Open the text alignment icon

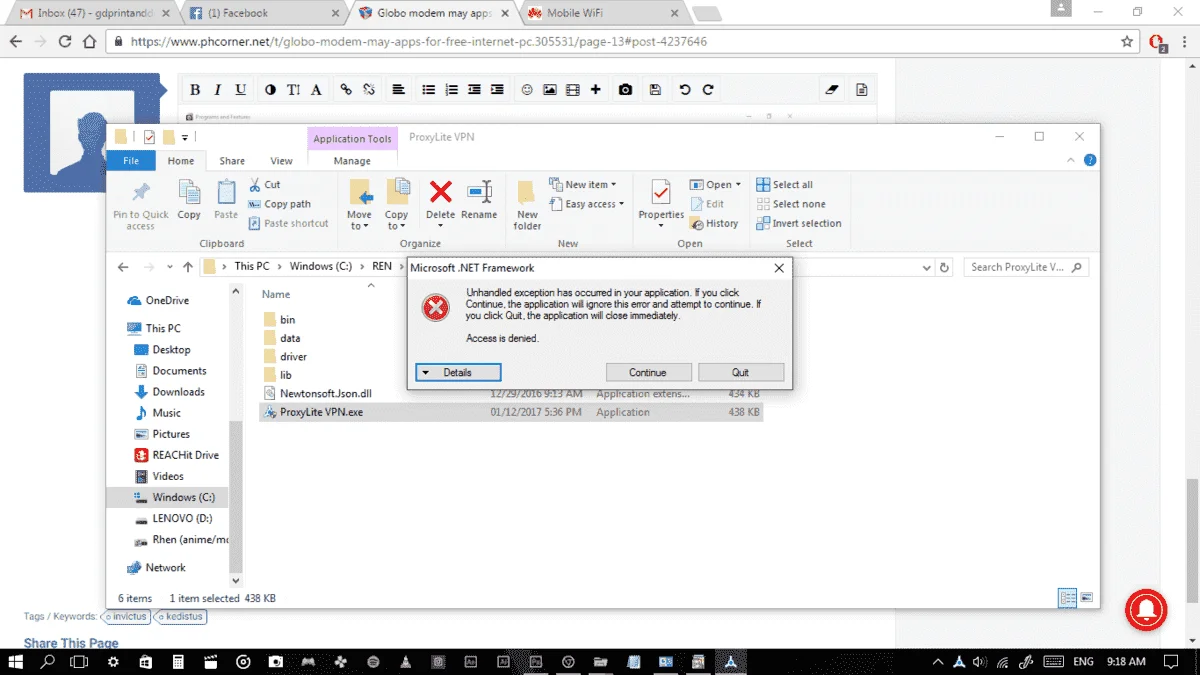[398, 89]
